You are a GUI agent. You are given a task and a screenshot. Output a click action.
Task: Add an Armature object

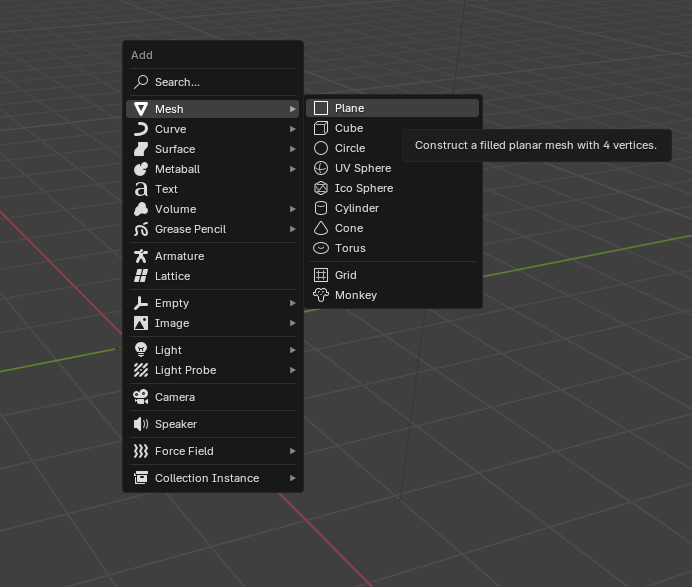click(213, 256)
